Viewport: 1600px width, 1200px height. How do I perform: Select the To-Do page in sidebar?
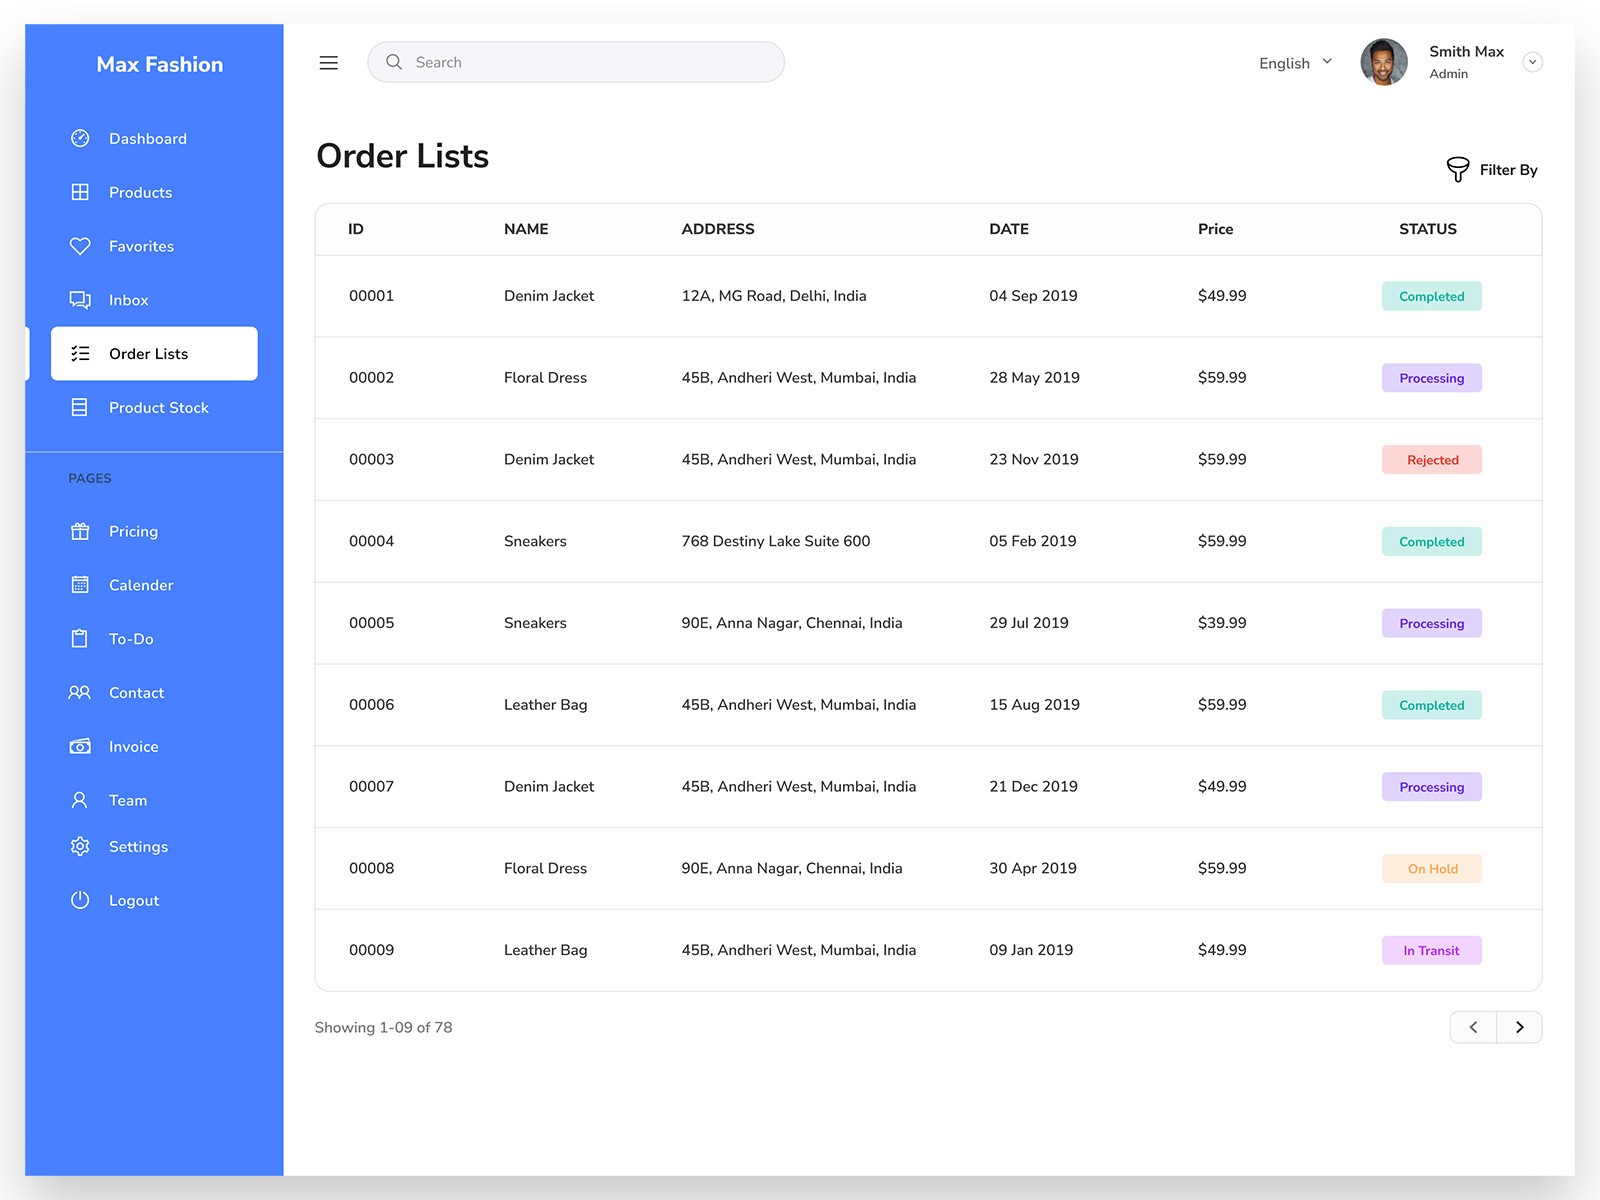[80, 638]
